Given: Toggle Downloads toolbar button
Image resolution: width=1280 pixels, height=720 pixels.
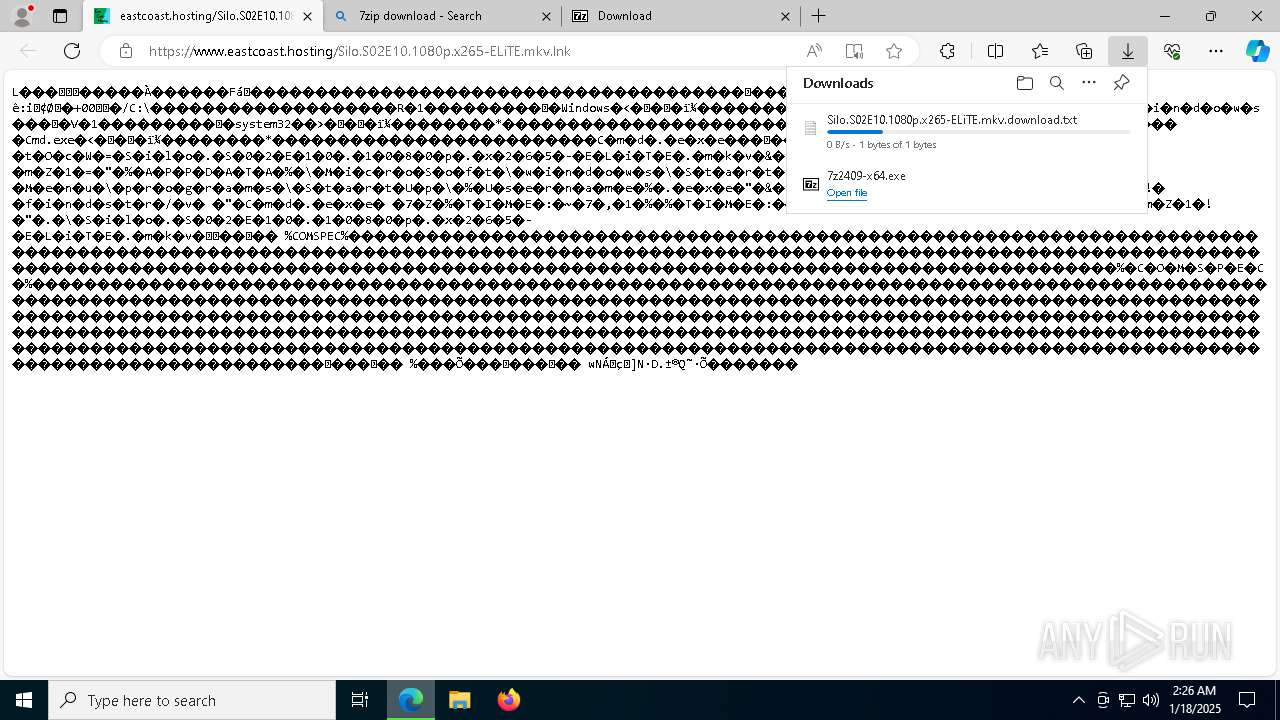Looking at the screenshot, I should [1128, 51].
